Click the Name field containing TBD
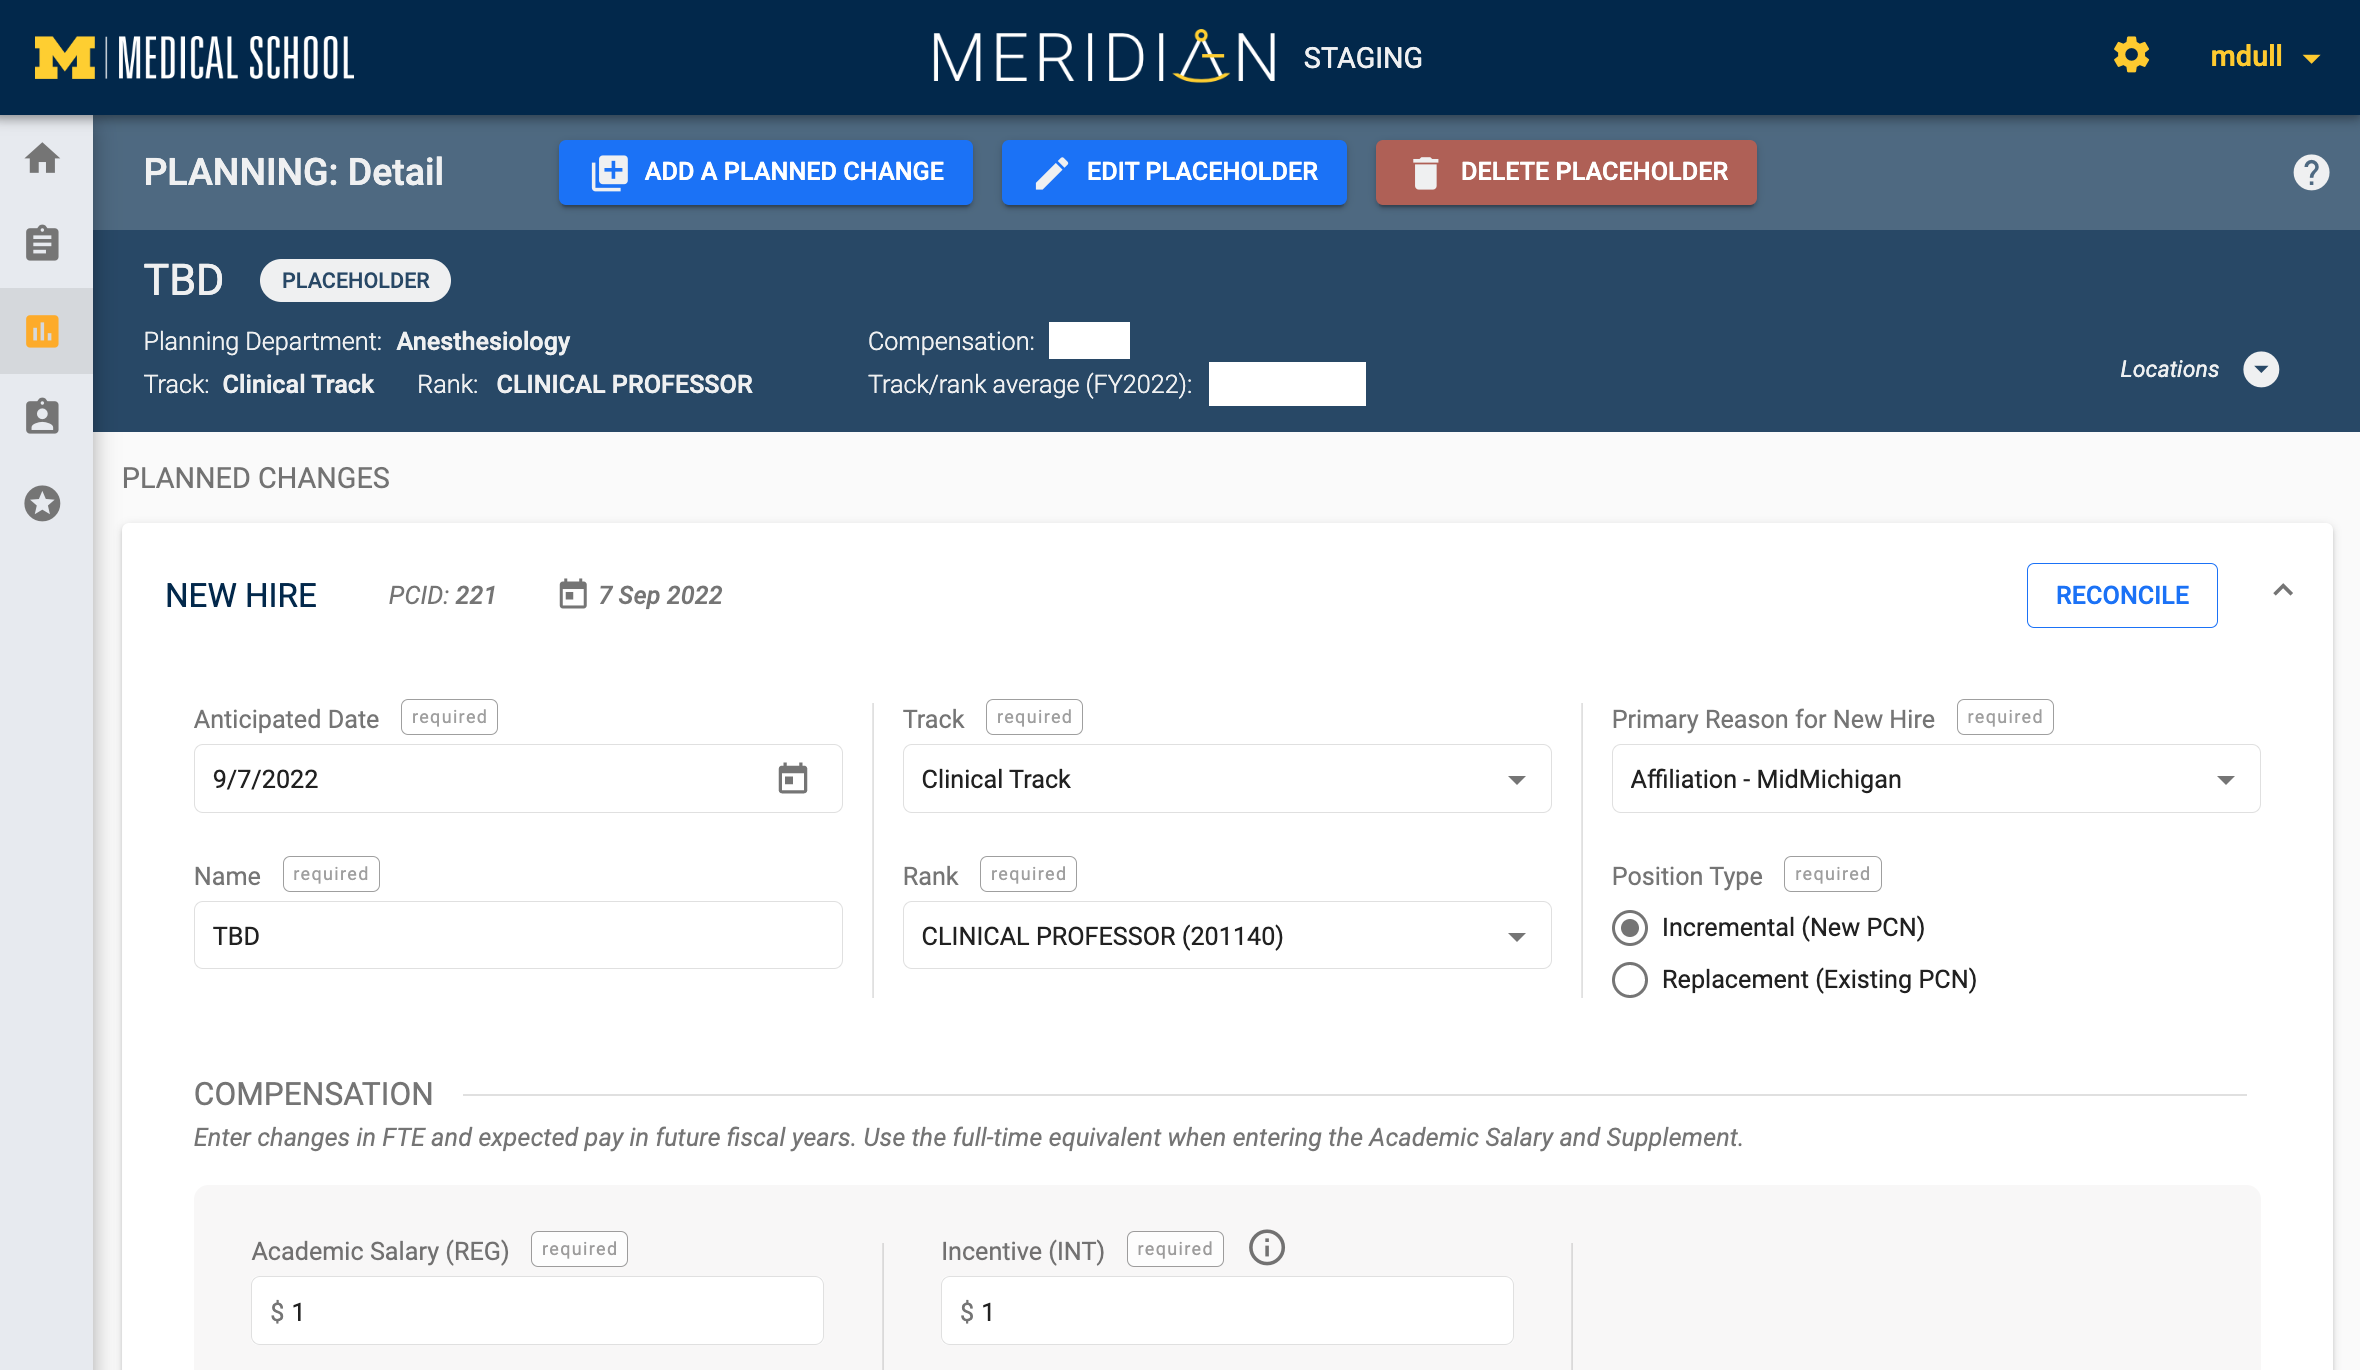This screenshot has height=1370, width=2360. 518,936
